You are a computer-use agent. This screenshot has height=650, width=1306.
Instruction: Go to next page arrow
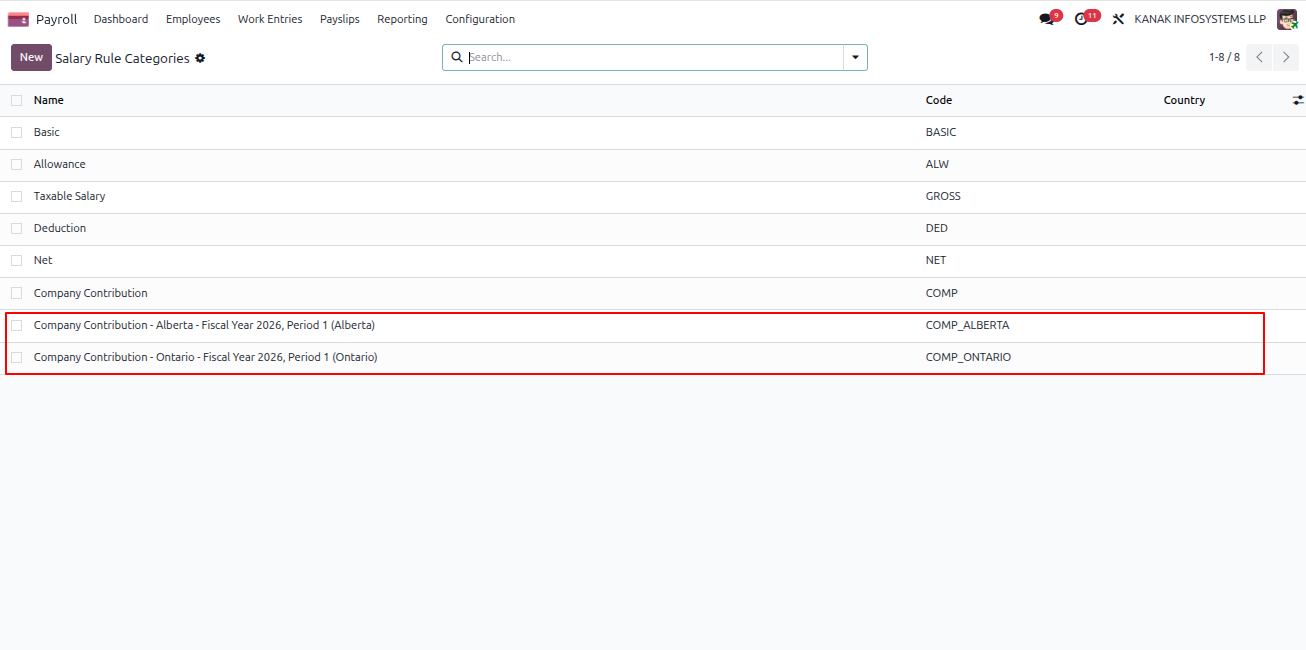point(1286,57)
